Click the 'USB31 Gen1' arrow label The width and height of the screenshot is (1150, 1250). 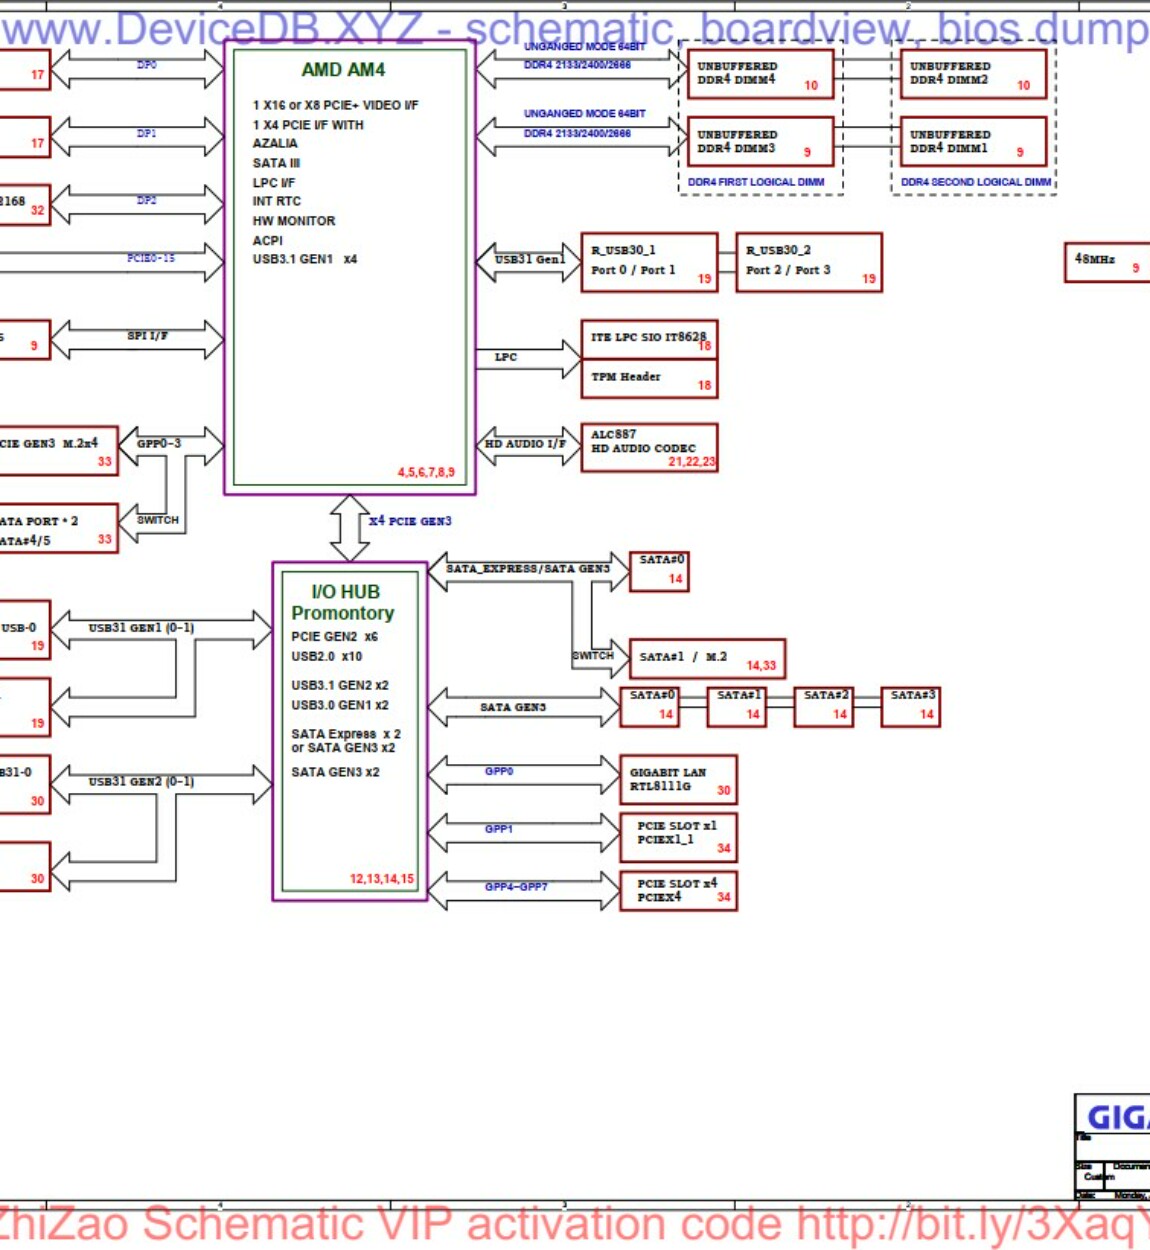530,259
